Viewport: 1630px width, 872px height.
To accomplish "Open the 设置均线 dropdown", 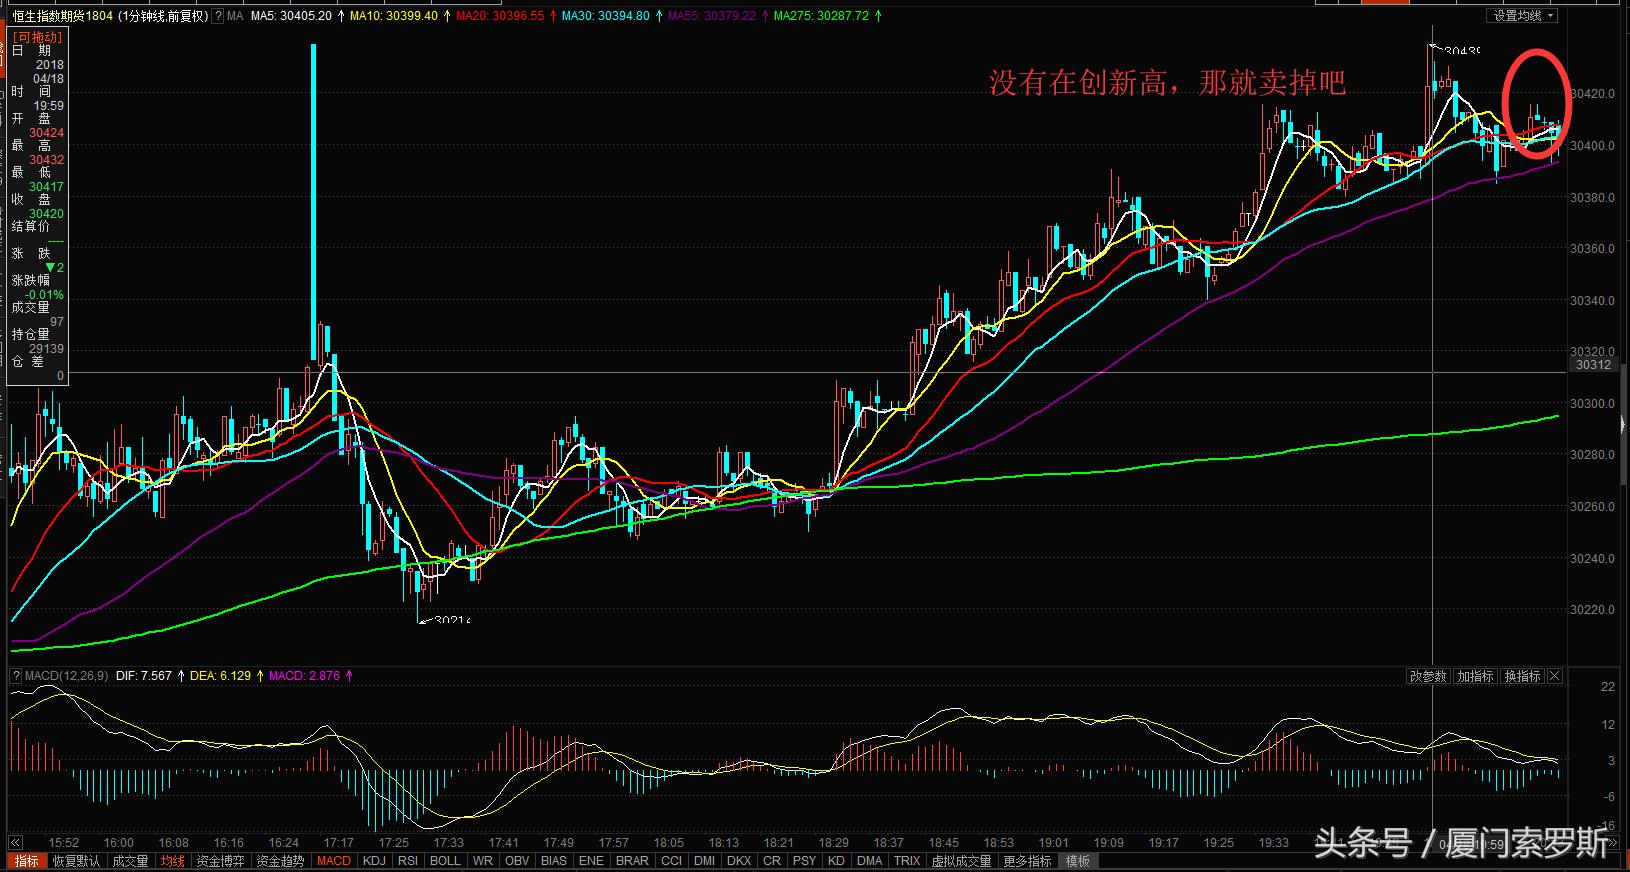I will click(x=1523, y=16).
